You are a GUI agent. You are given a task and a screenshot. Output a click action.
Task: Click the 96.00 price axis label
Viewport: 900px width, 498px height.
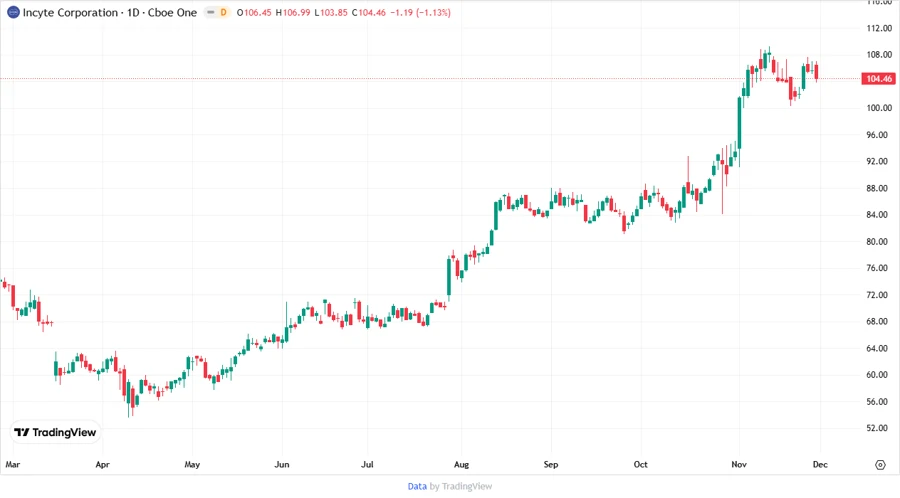879,135
